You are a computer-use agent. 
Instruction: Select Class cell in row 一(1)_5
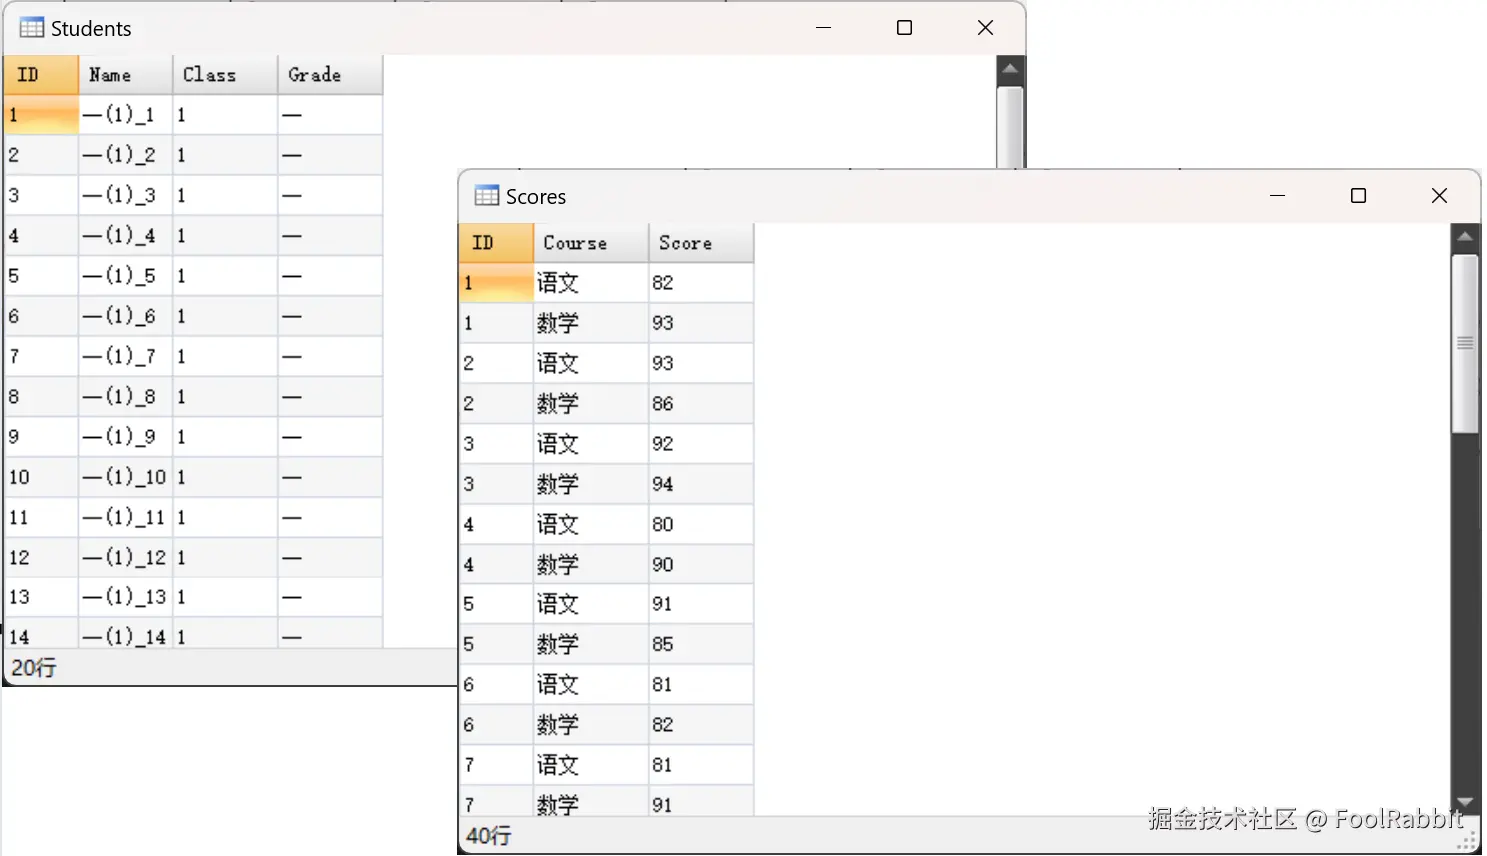click(x=225, y=276)
